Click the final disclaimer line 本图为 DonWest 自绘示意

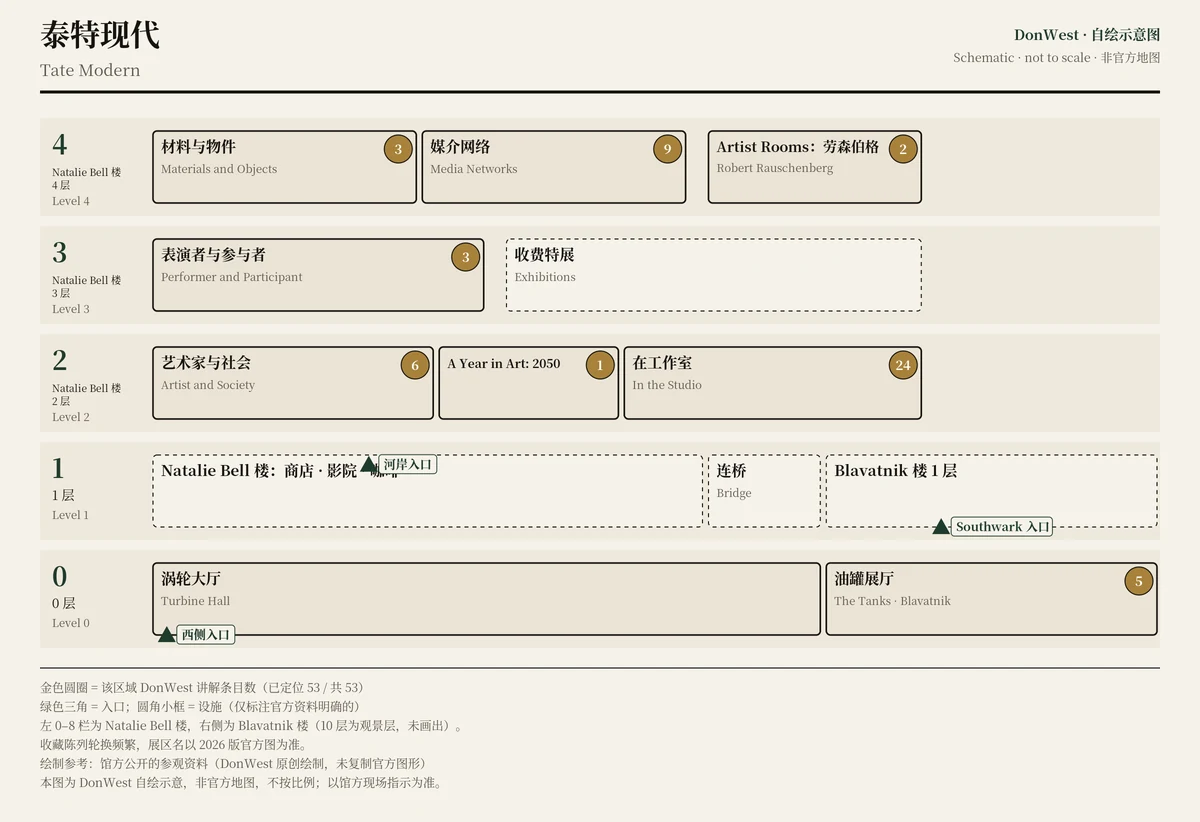(241, 783)
